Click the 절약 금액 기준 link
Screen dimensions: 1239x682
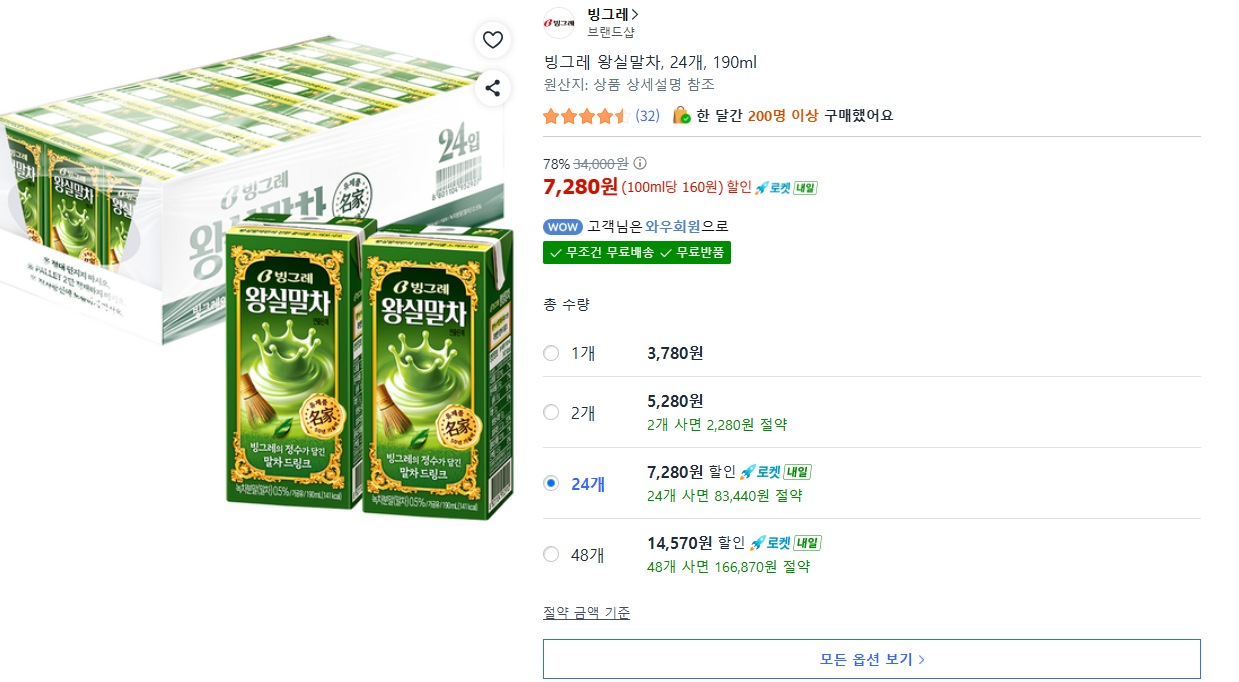[586, 613]
